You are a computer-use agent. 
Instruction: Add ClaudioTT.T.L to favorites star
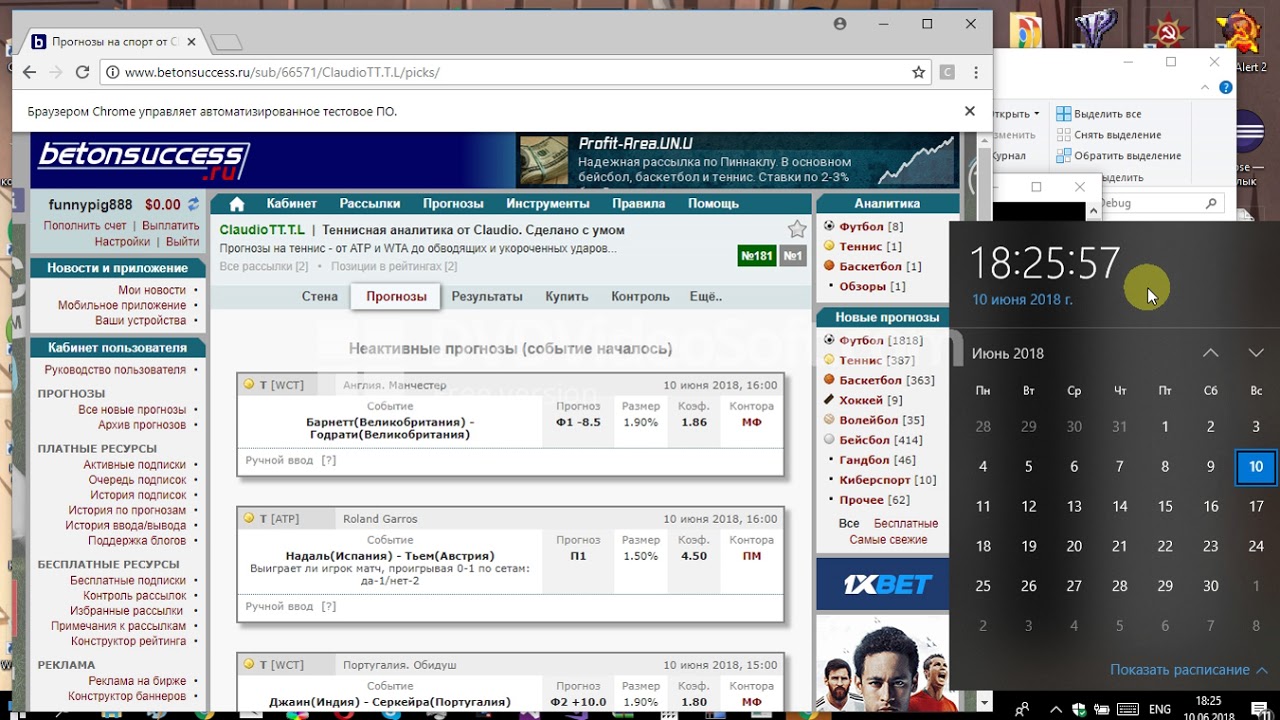point(797,229)
